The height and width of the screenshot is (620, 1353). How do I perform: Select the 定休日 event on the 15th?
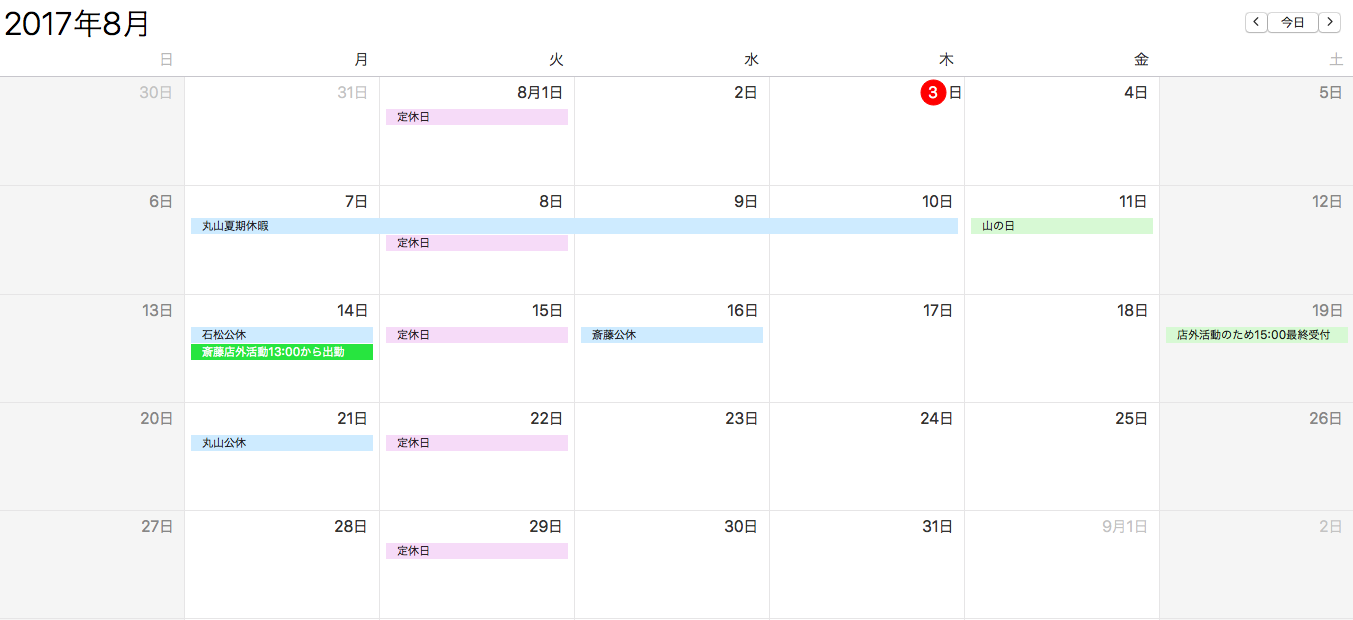click(477, 335)
